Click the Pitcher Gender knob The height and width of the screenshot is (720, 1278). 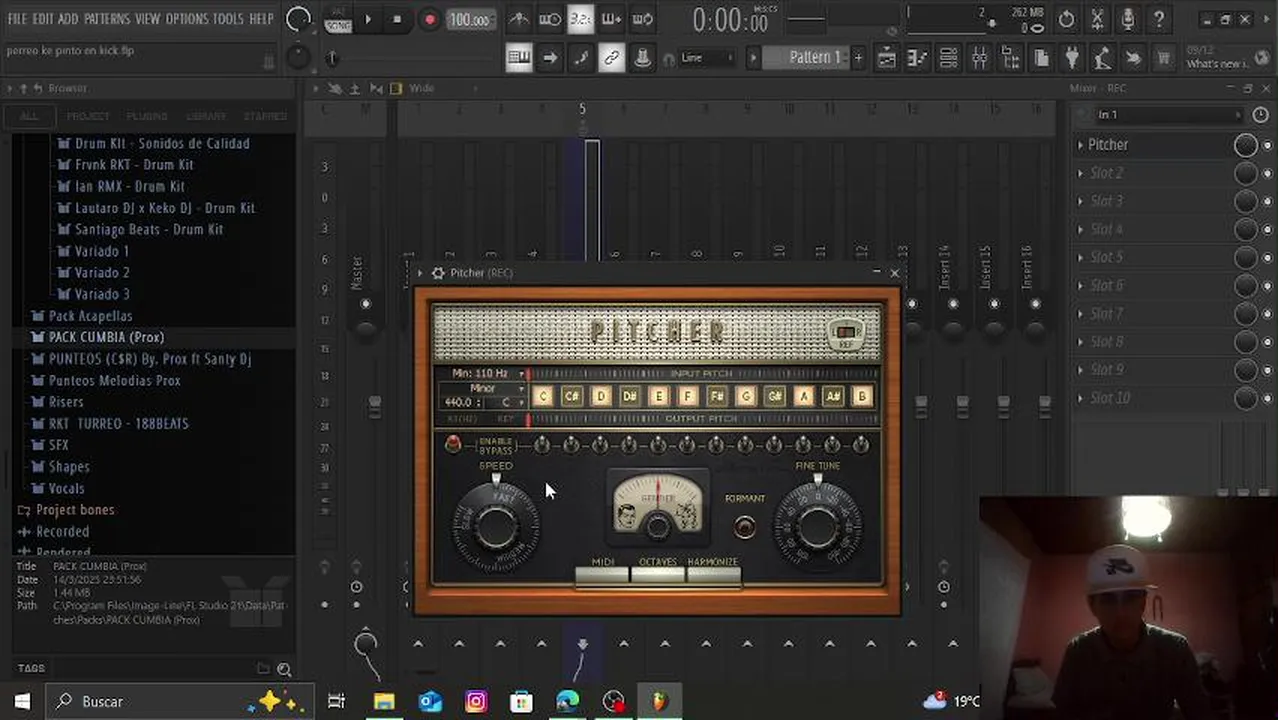657,527
